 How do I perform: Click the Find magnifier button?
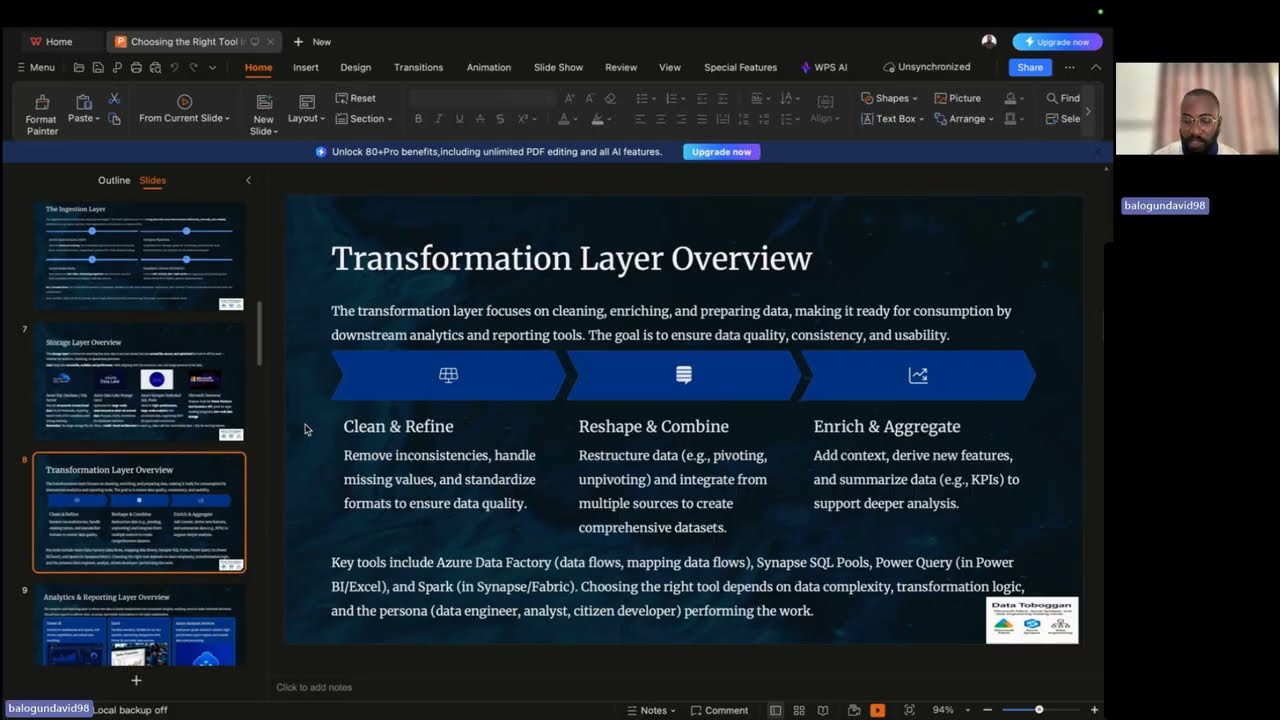1063,98
